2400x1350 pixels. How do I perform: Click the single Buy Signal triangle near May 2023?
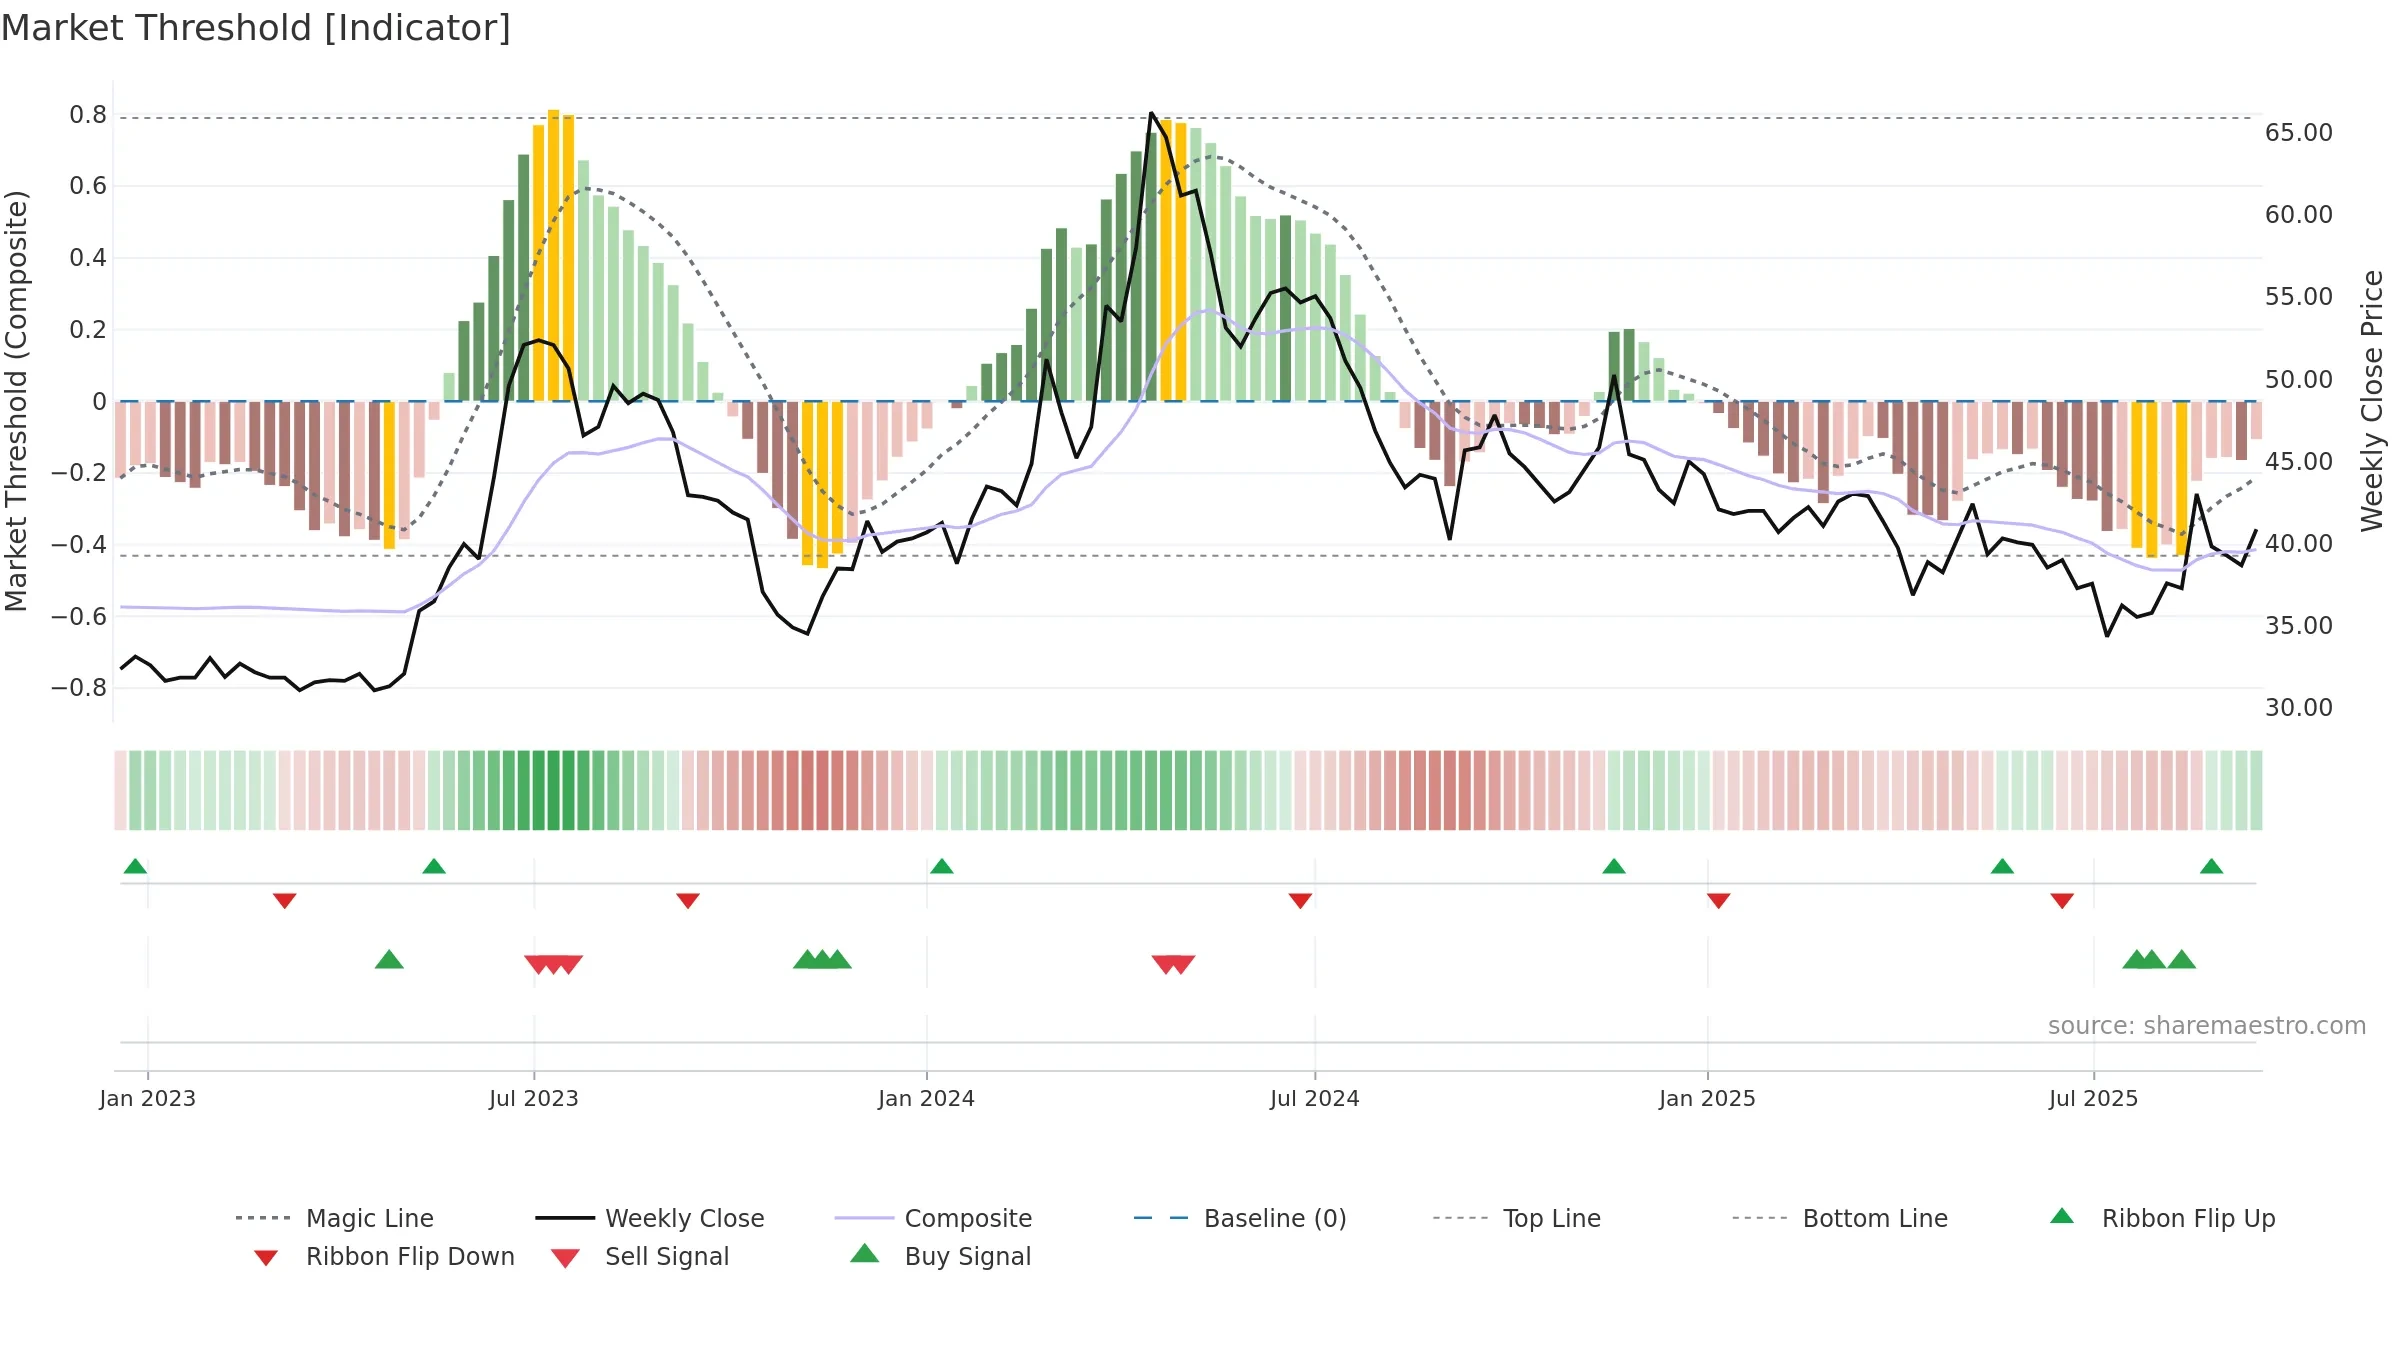coord(389,960)
